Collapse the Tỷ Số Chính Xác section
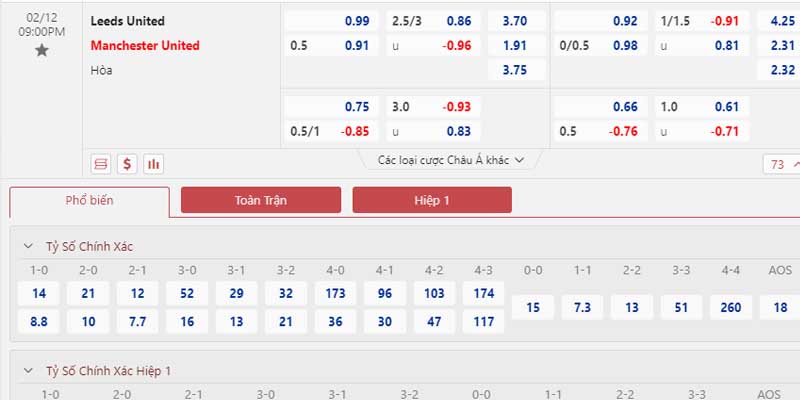Screen dimensions: 800x400 [x=28, y=246]
